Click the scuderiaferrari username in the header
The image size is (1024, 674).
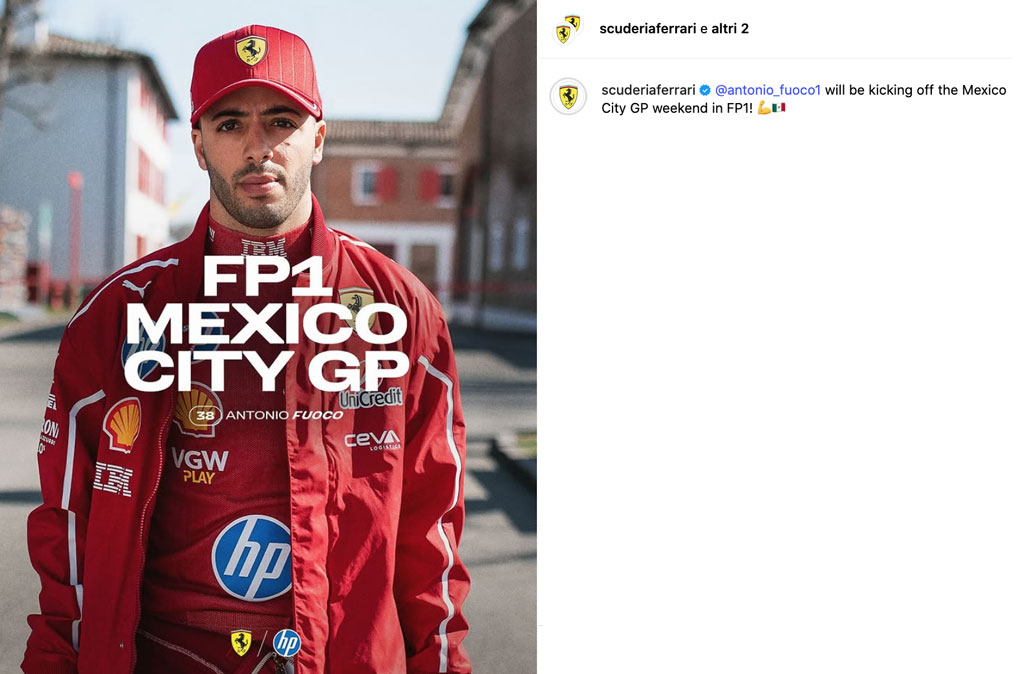pyautogui.click(x=647, y=29)
